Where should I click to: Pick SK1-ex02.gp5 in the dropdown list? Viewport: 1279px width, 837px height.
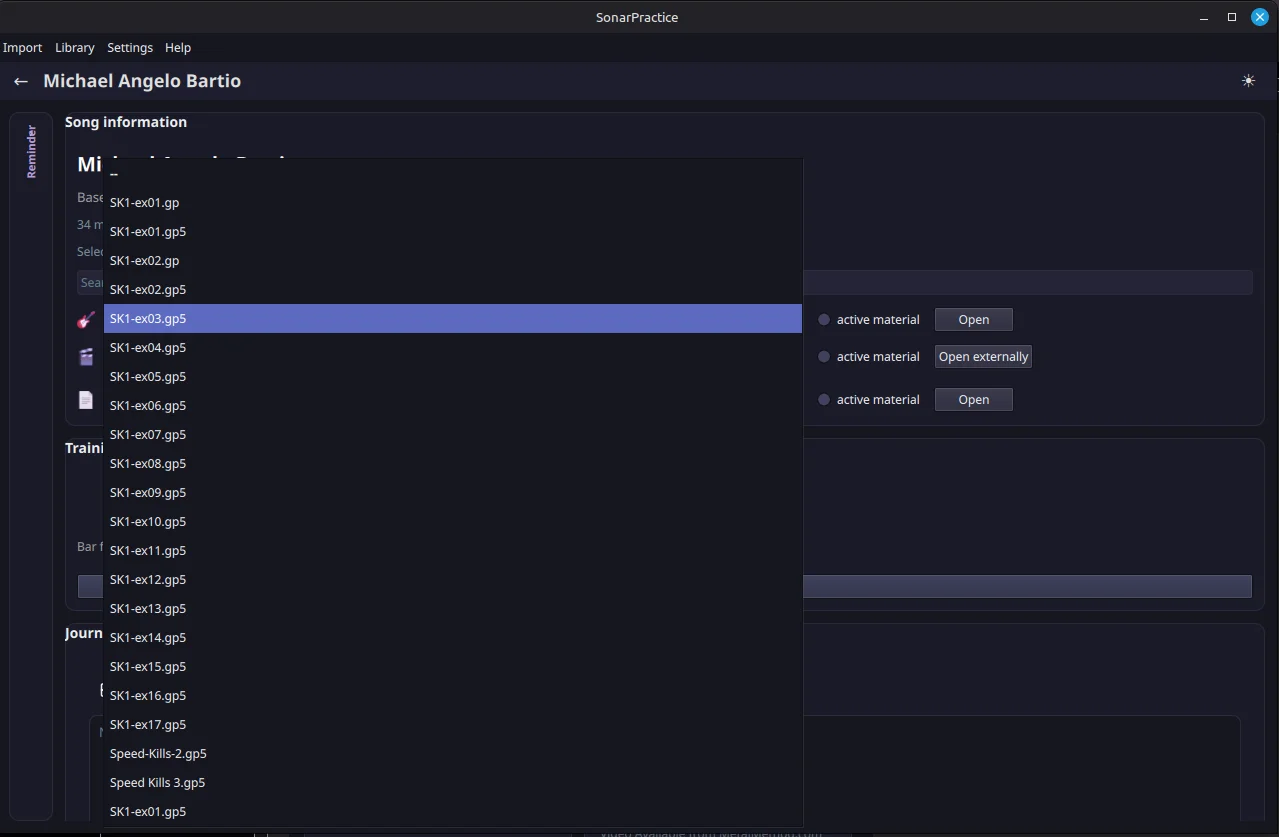[453, 290]
